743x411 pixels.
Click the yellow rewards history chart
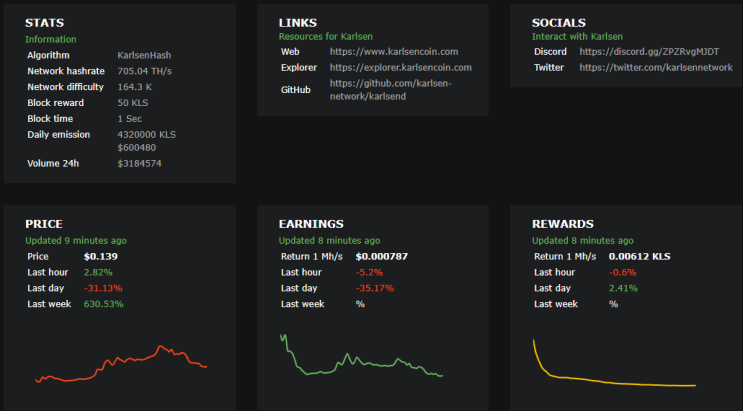click(615, 363)
